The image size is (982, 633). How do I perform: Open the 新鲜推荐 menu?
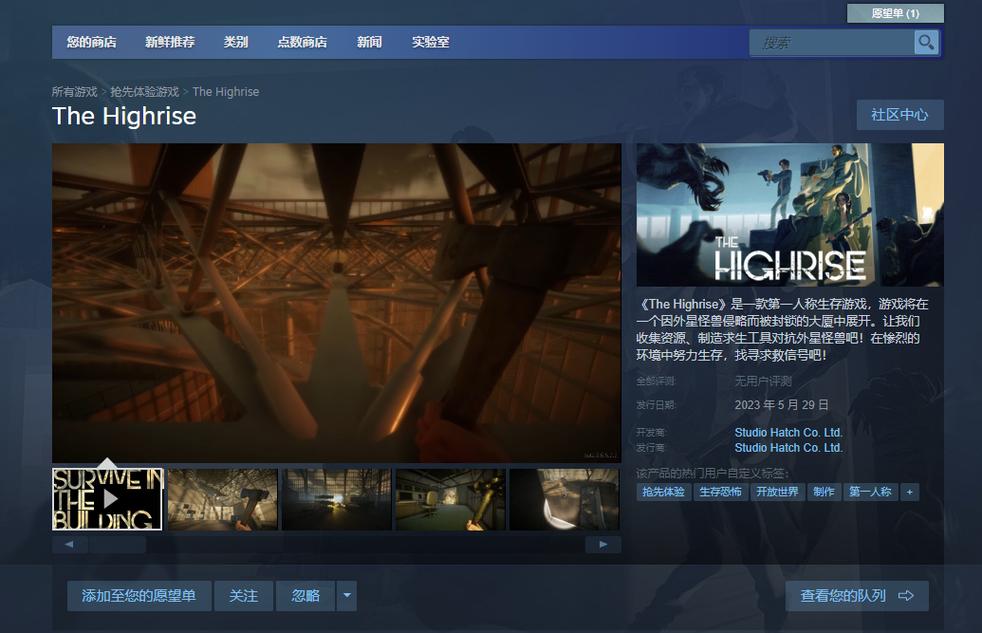click(170, 42)
